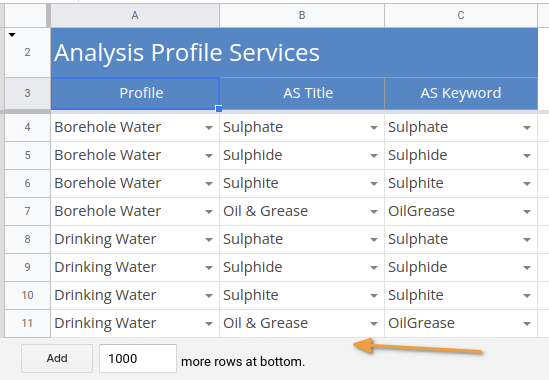Click Drinking Water text in row 11

coord(105,324)
